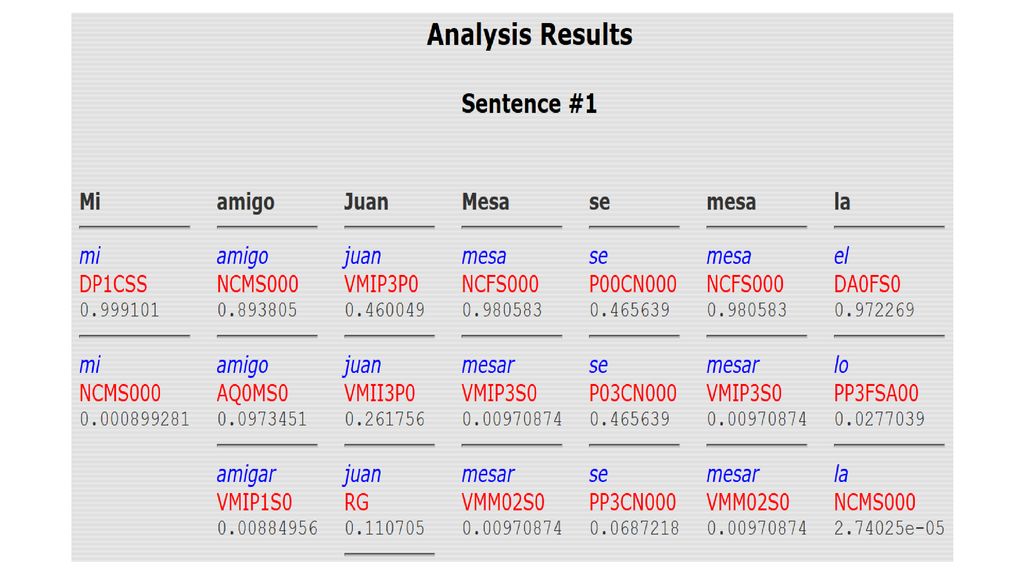Screen dimensions: 1024x576
Task: Select tag P00CN000 under se
Action: coord(633,284)
